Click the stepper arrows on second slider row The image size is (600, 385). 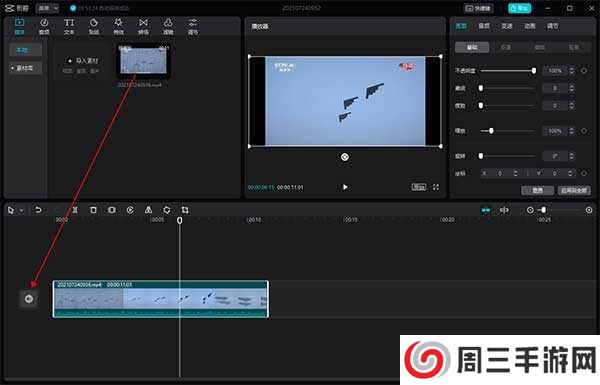pos(571,88)
